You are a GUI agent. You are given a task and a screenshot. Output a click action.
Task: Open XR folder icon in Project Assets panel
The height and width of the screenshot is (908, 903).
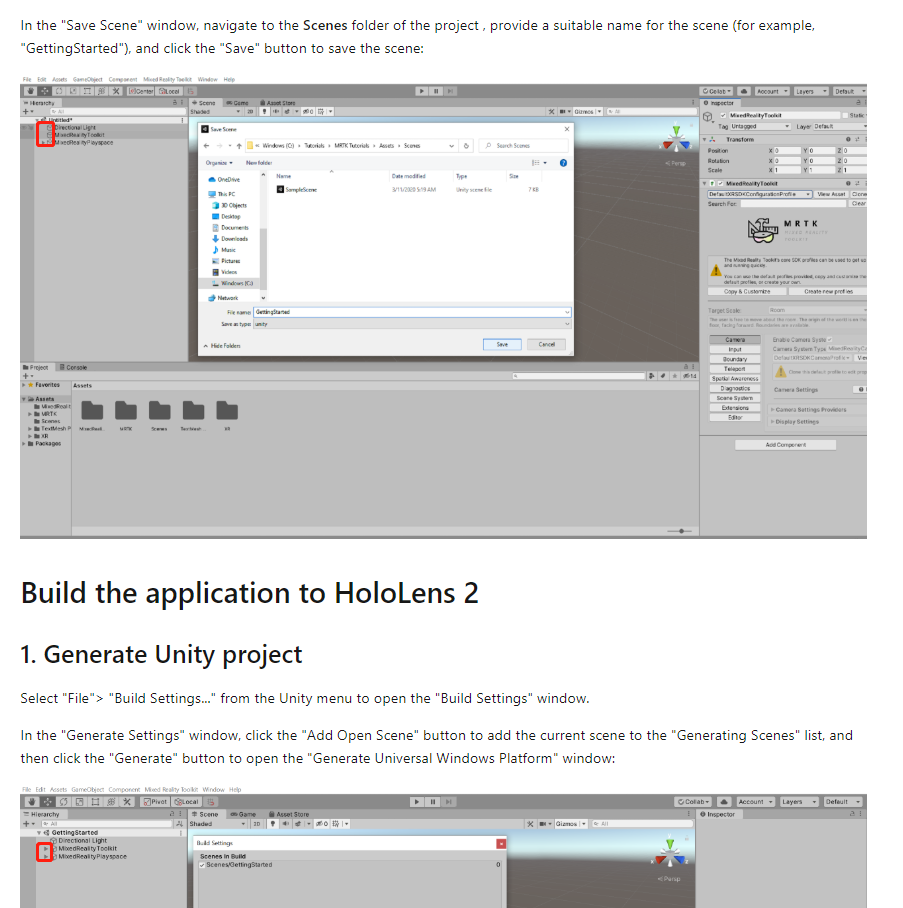(227, 411)
